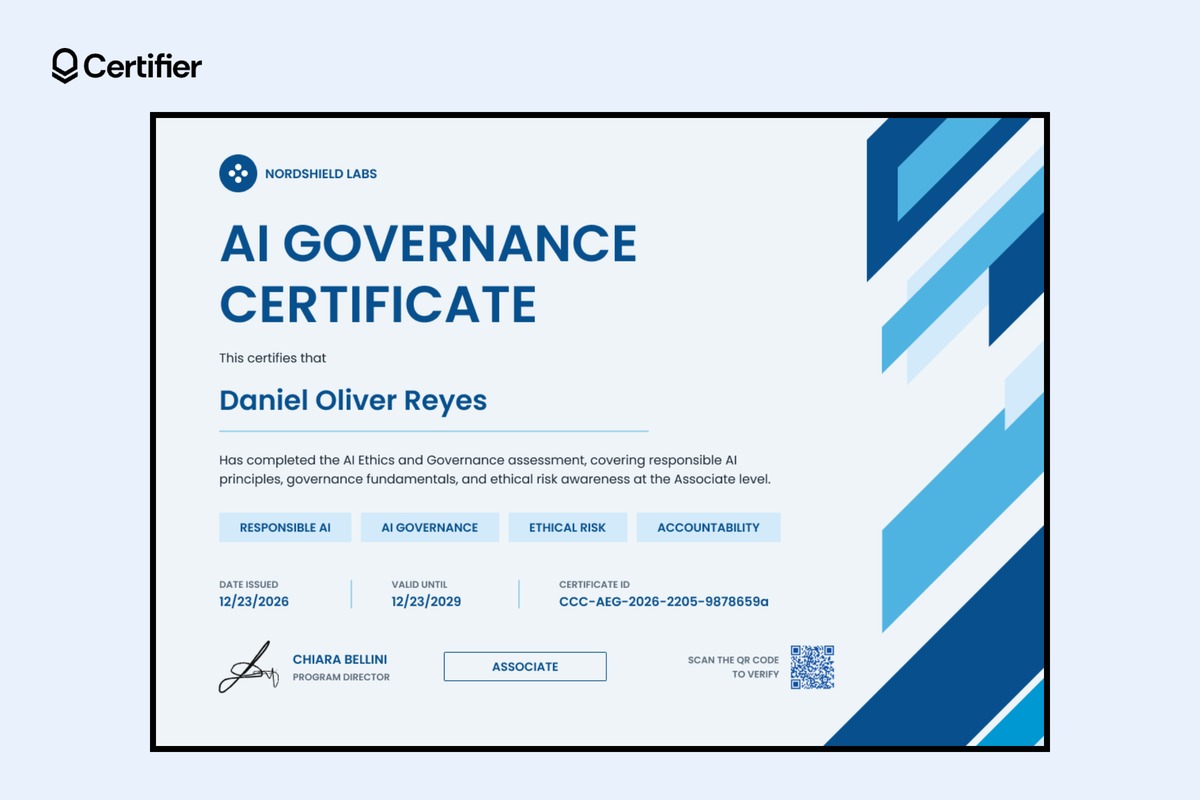Click the AI GOVERNANCE title line
1200x800 pixels.
click(x=428, y=243)
